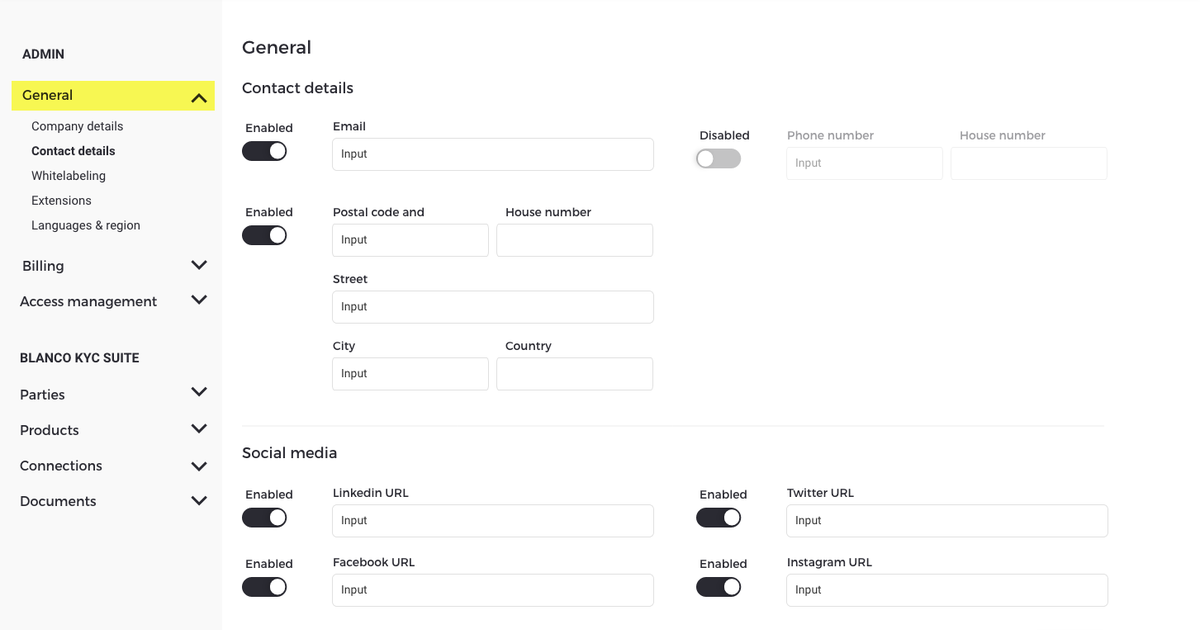
Task: Enable the Phone number toggle
Action: [718, 159]
